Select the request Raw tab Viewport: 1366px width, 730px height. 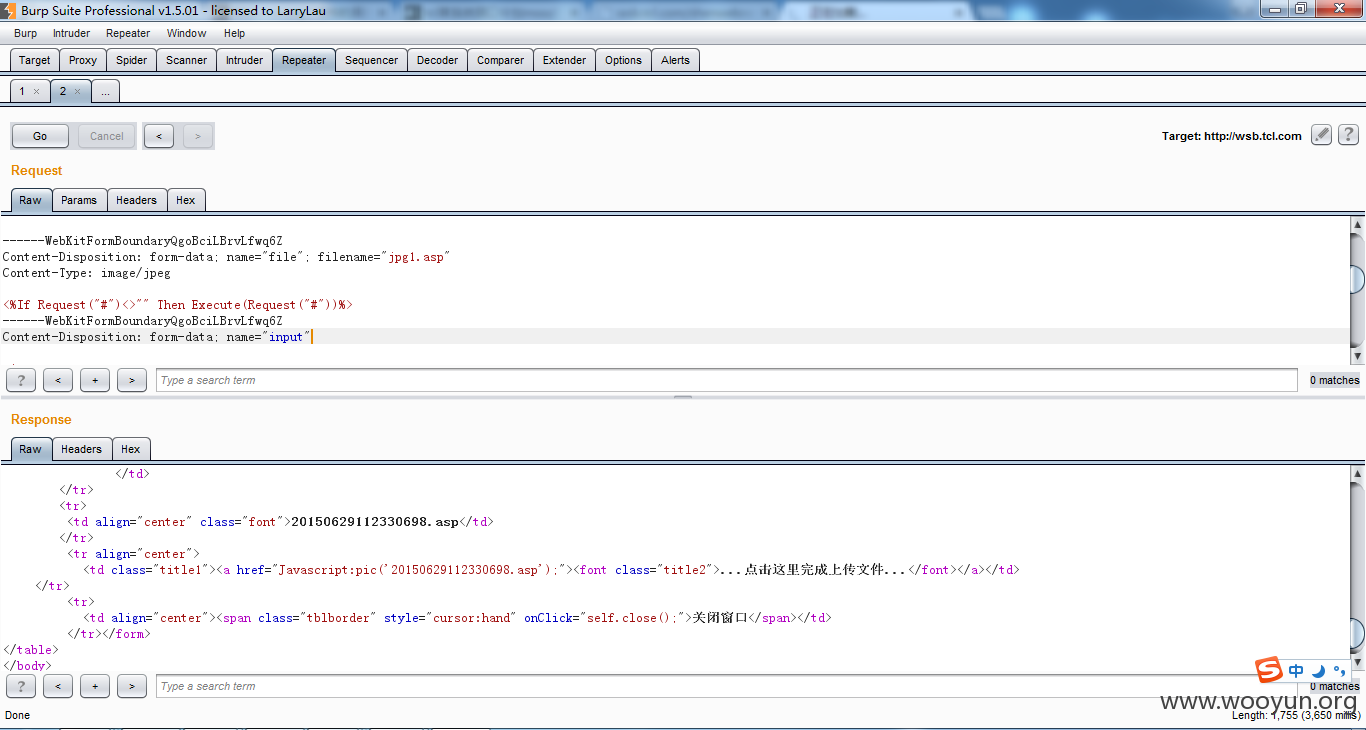31,200
